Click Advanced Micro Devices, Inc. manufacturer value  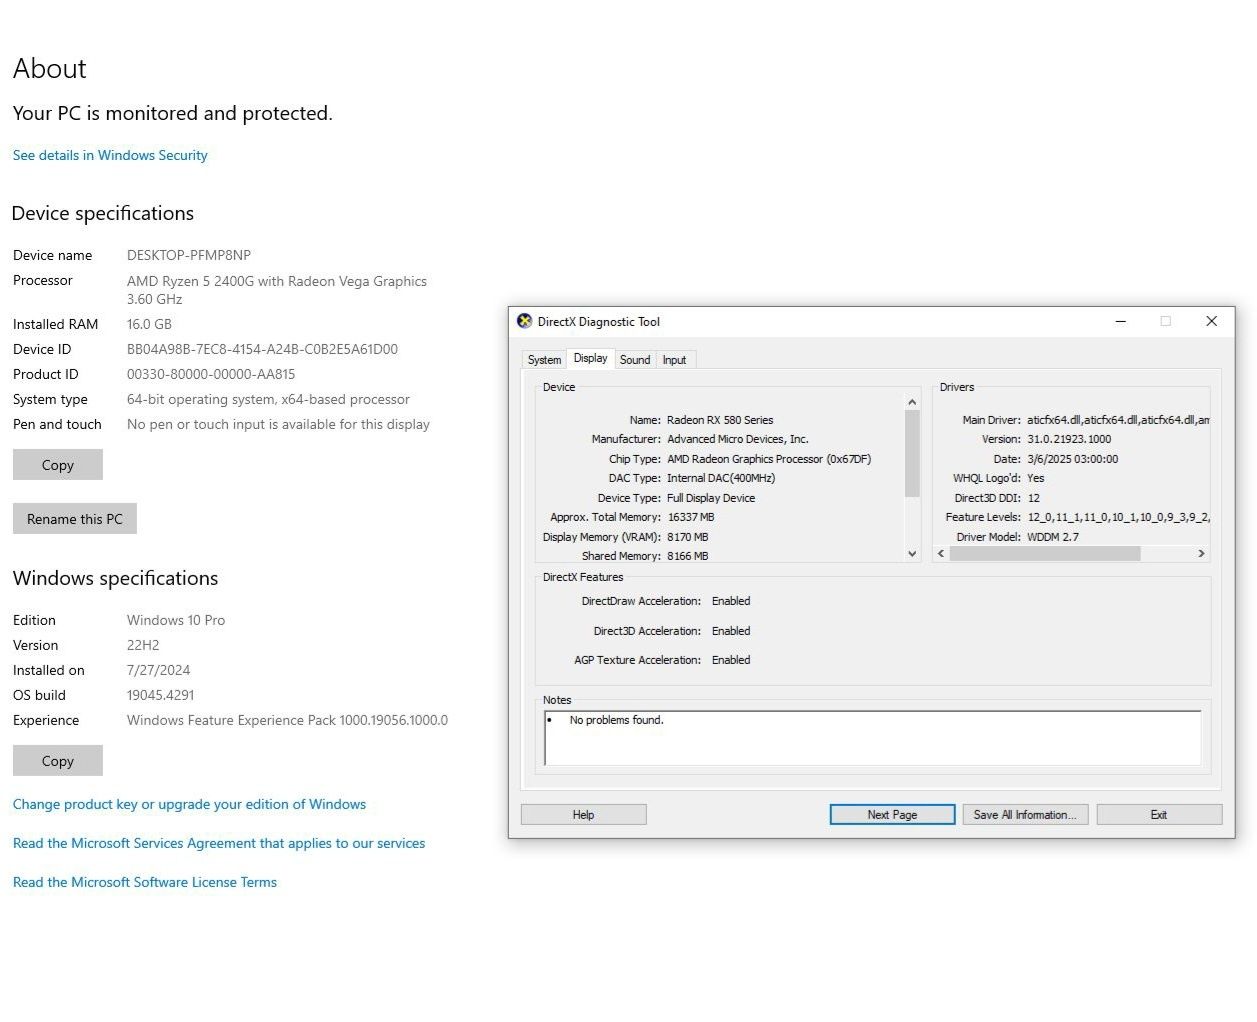738,439
